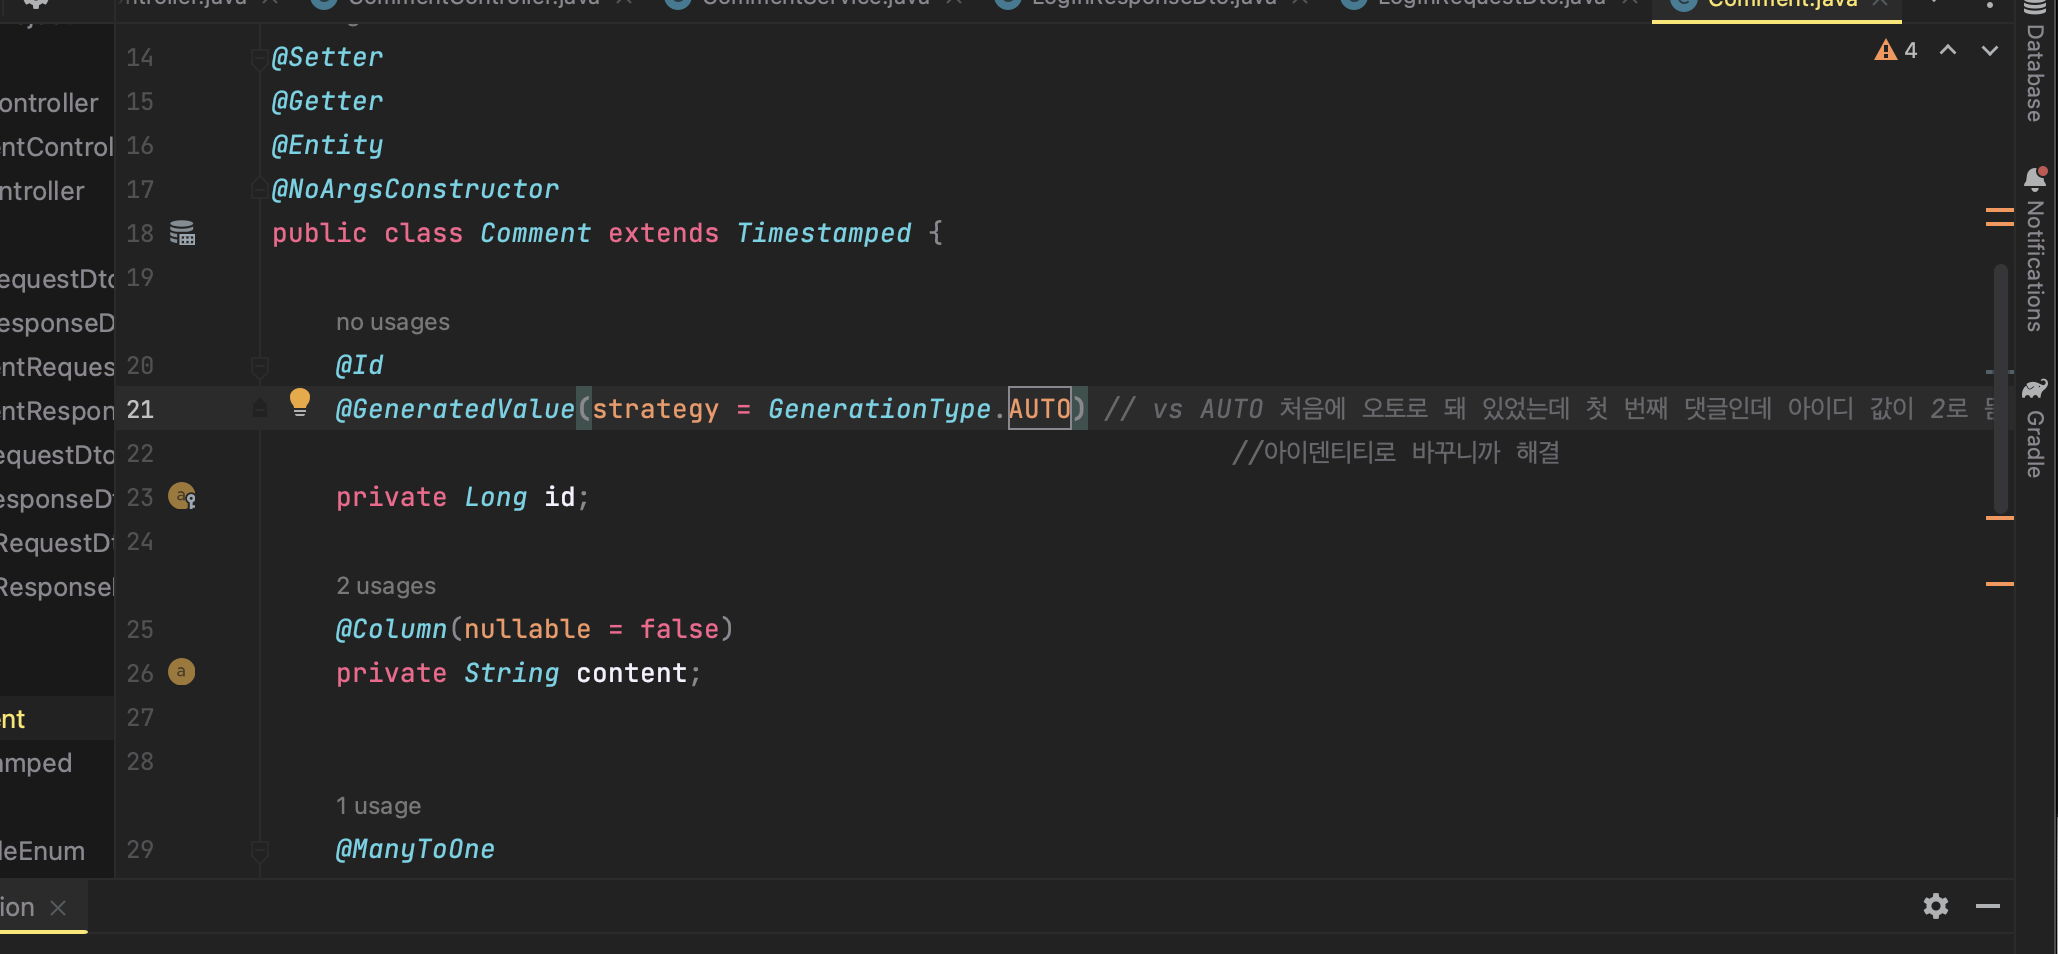Screen dimensions: 2058x954
Task: Click the attribute gutter icon on line 26
Action: point(181,672)
